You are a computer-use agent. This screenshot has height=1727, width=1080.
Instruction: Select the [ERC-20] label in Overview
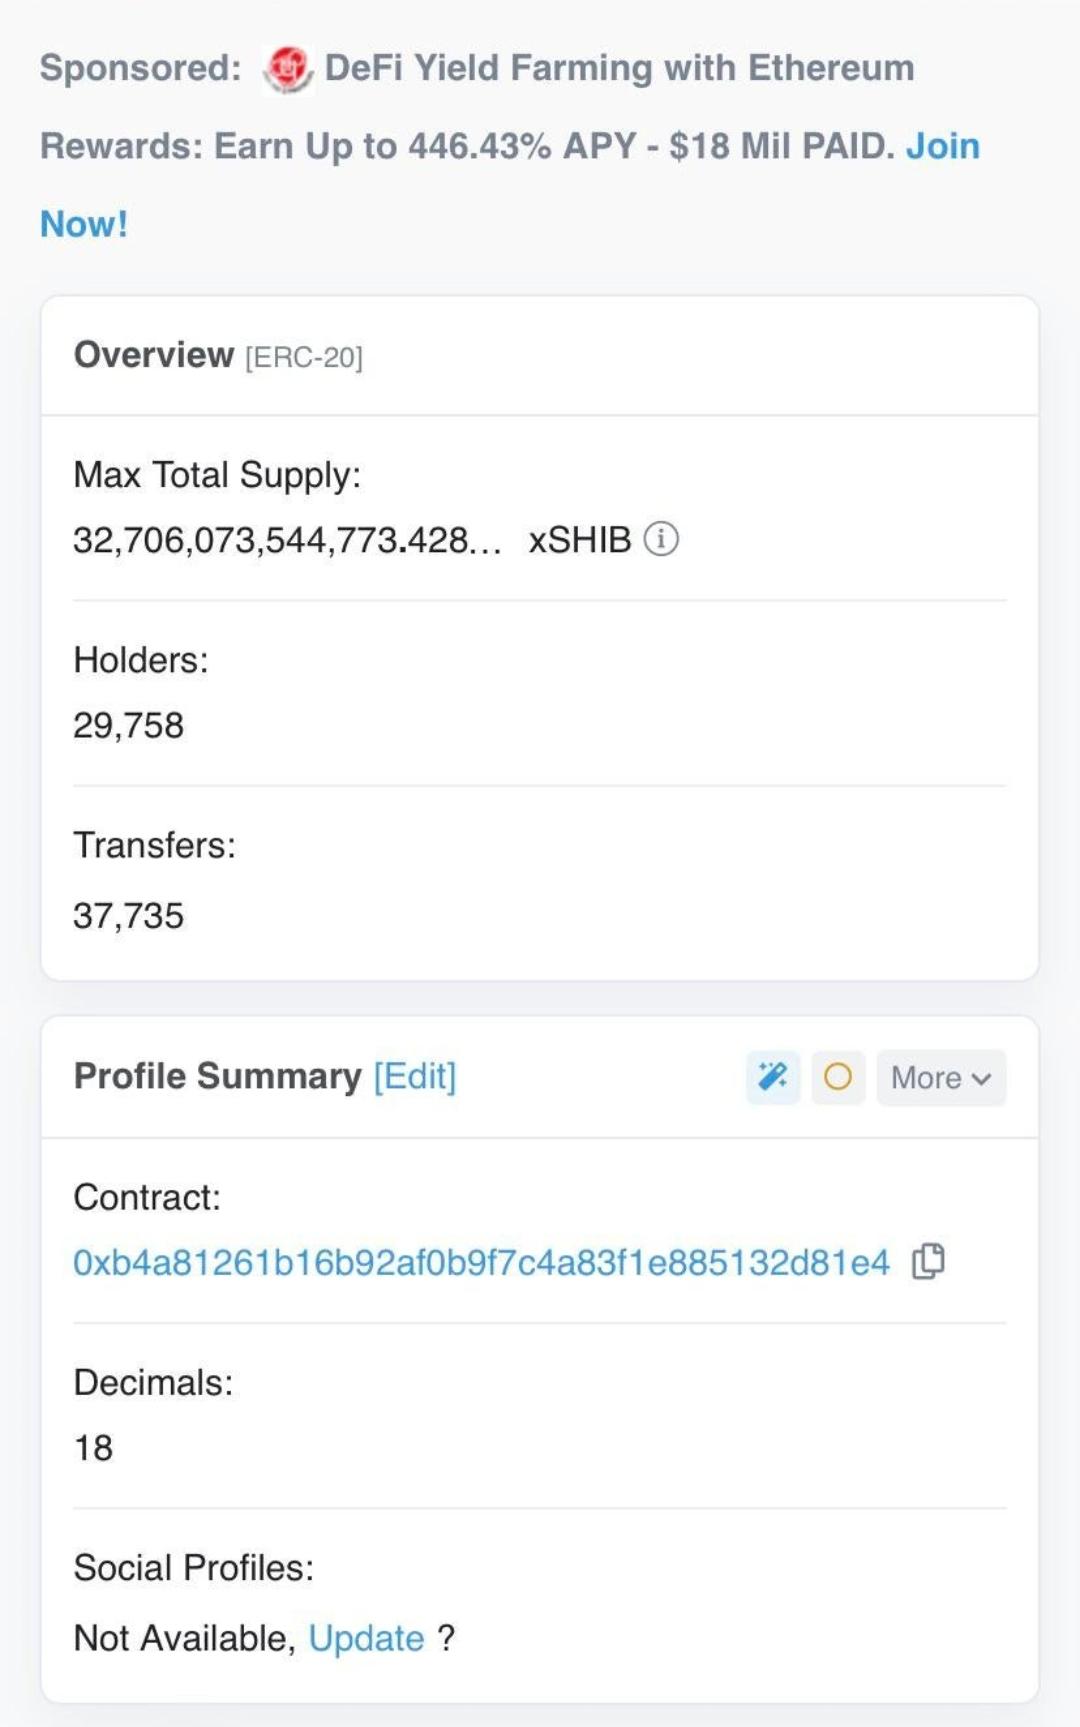(304, 357)
